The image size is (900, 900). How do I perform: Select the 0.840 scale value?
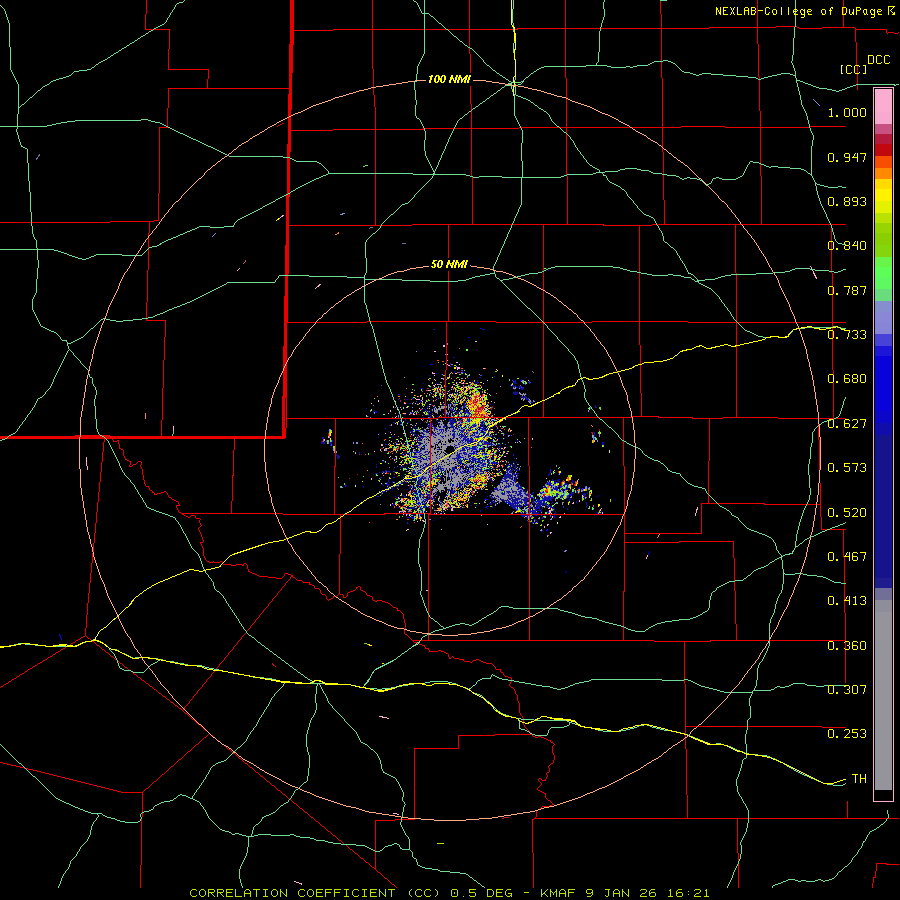(x=847, y=246)
